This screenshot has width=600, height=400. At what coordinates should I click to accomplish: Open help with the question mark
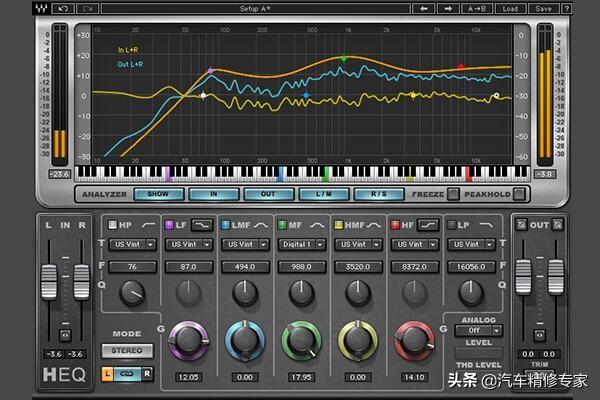(567, 8)
